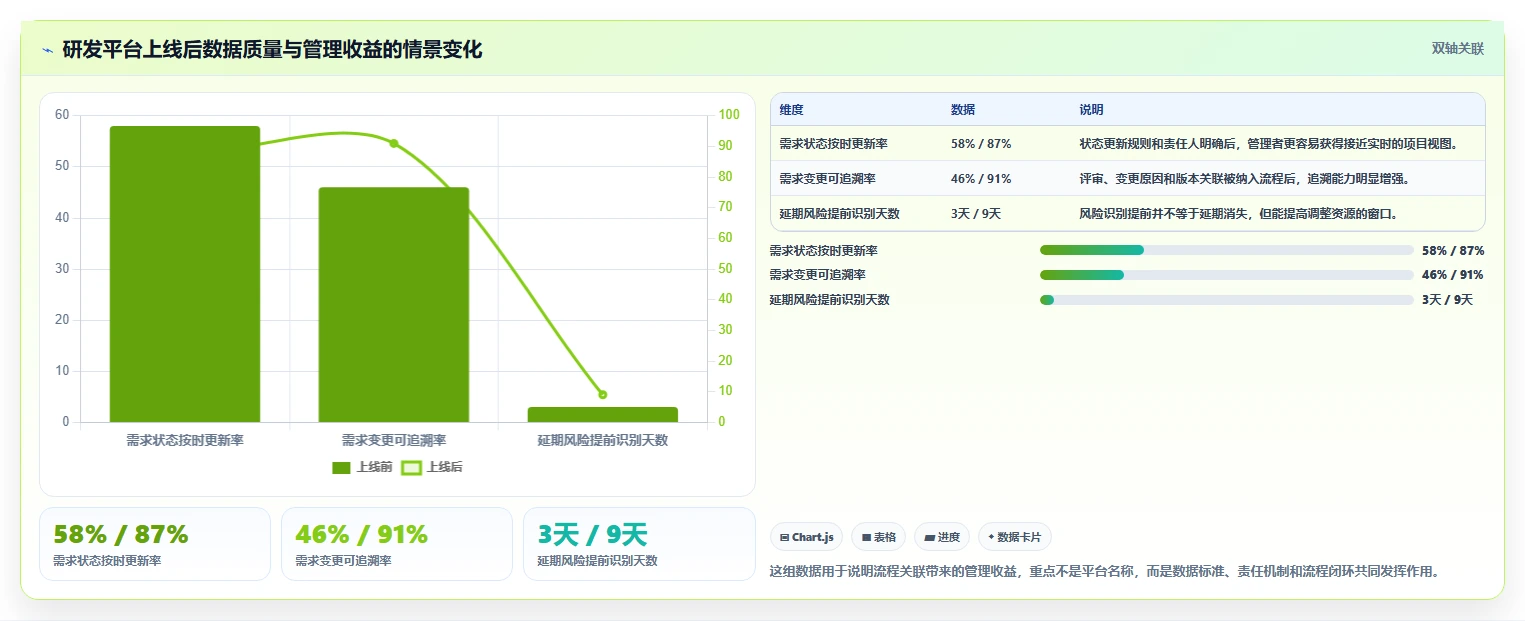Viewport: 1525px width, 621px height.
Task: Click x-axis label 需求变更可追溯率
Action: (394, 440)
